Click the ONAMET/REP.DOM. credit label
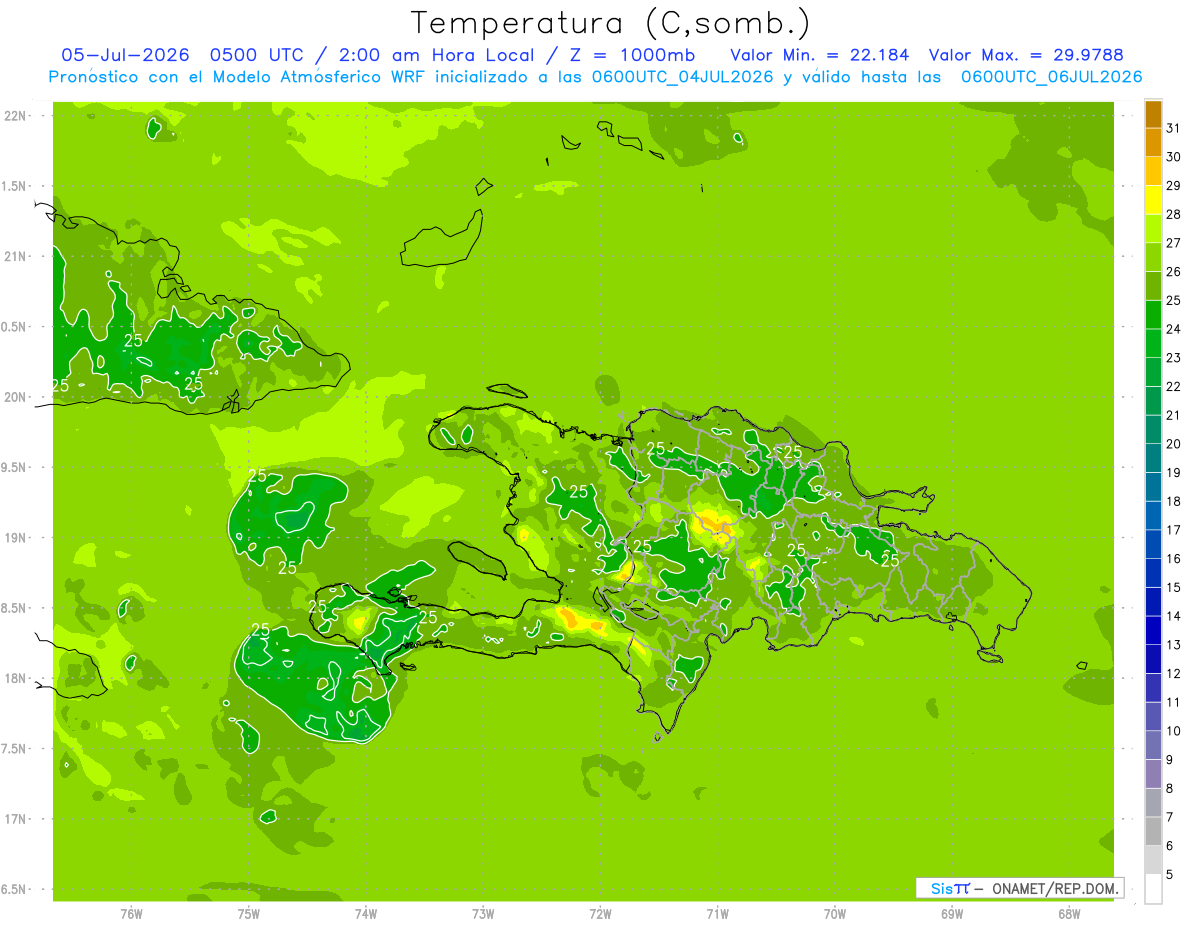This screenshot has width=1200, height=927. (x=1055, y=888)
